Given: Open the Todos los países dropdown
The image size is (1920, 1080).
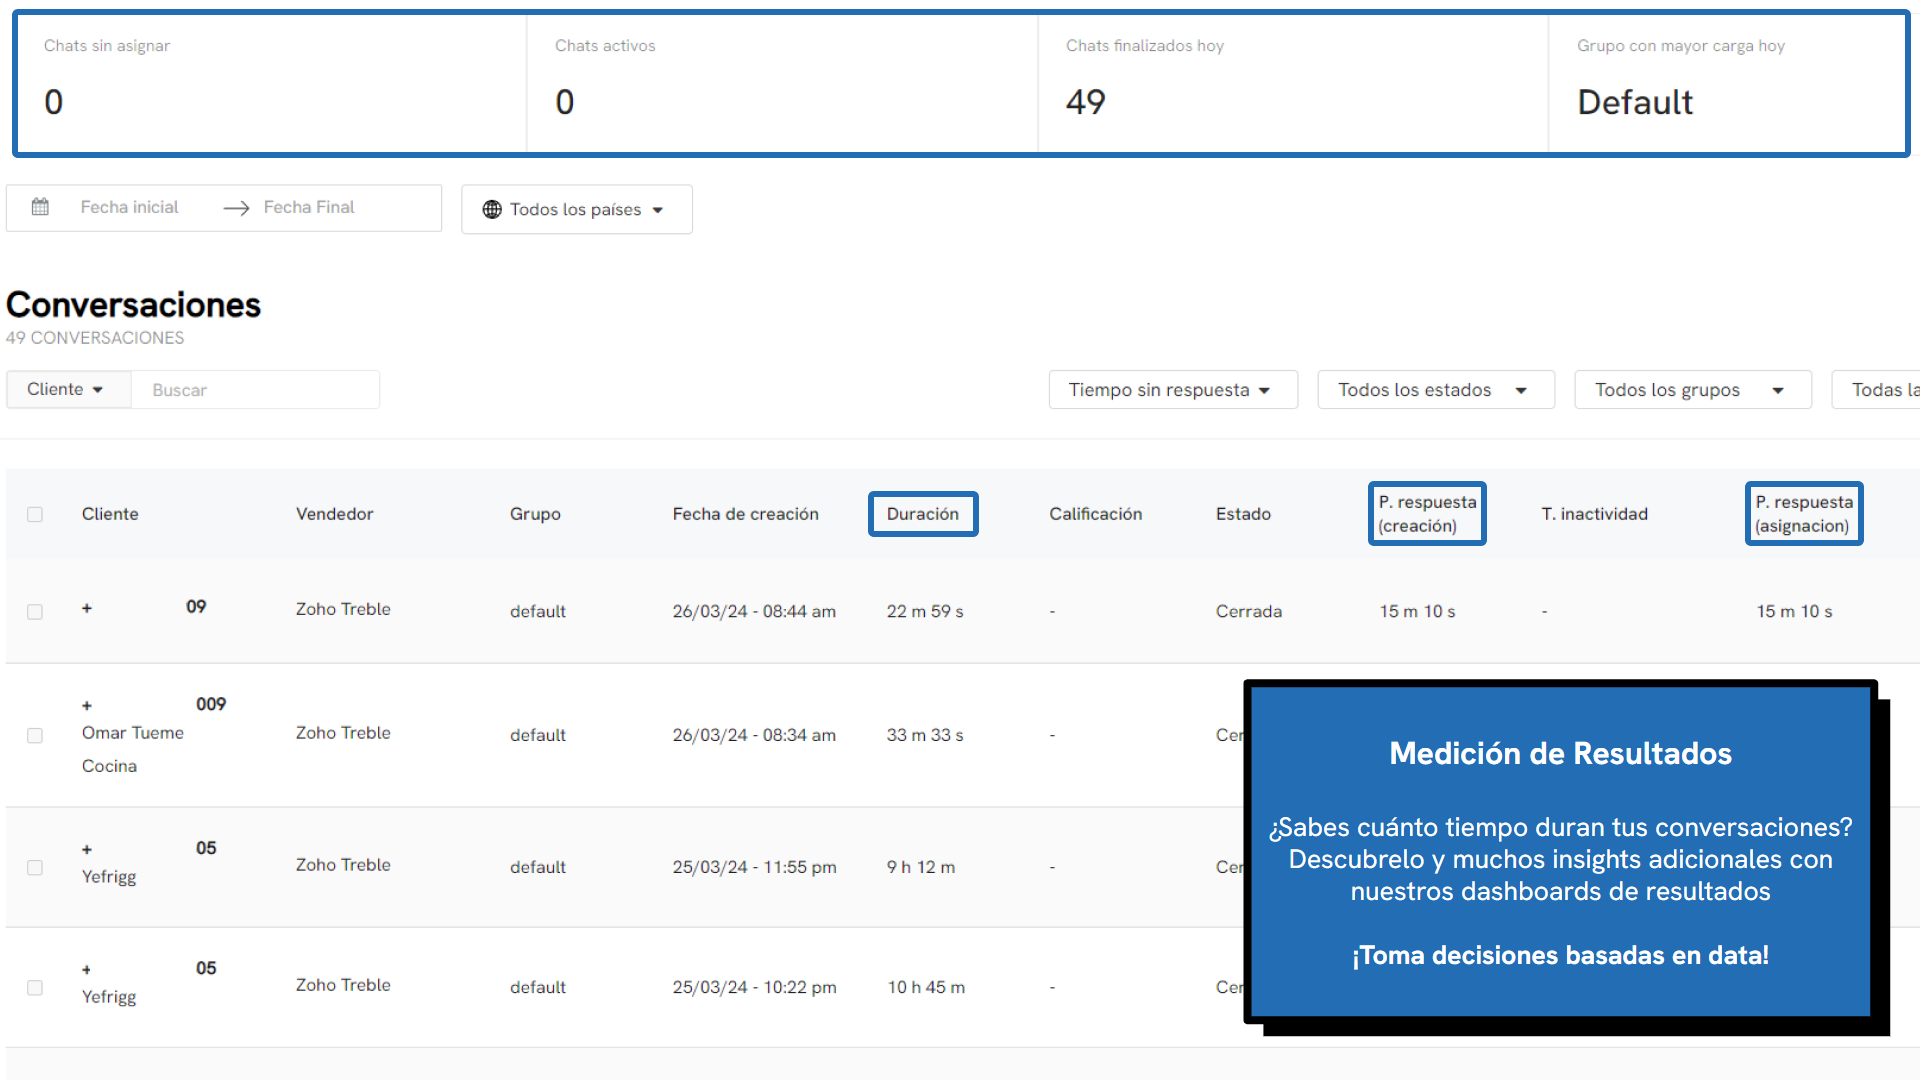Looking at the screenshot, I should tap(576, 209).
